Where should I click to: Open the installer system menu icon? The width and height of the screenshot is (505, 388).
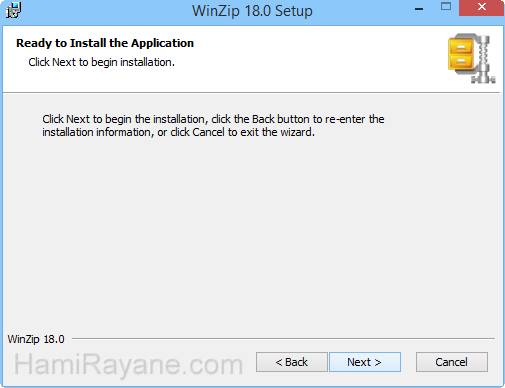(13, 10)
